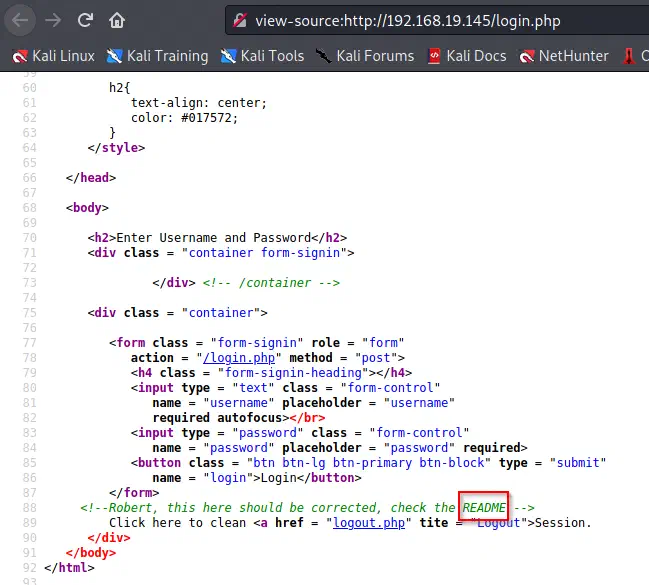Click the 'Enter Username and Password' heading text
649x585 pixels.
pyautogui.click(x=214, y=238)
